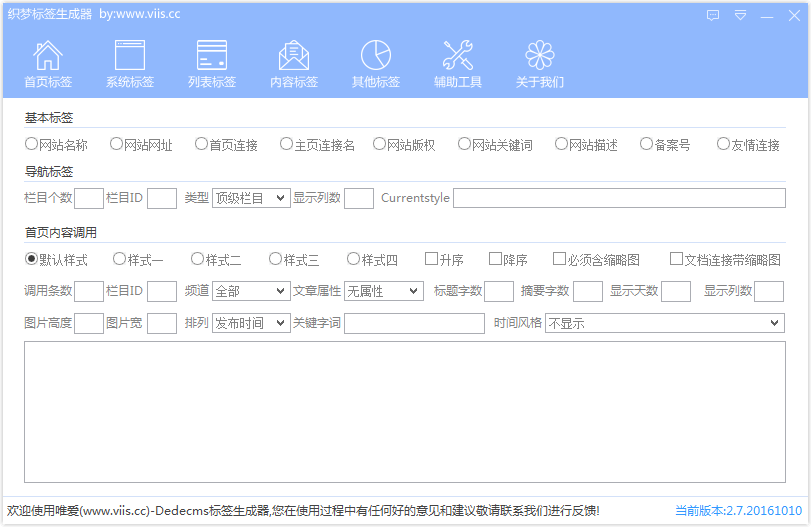Tick the 必须含缩略图 checkbox
Viewport: 811px width, 527px height.
[559, 259]
